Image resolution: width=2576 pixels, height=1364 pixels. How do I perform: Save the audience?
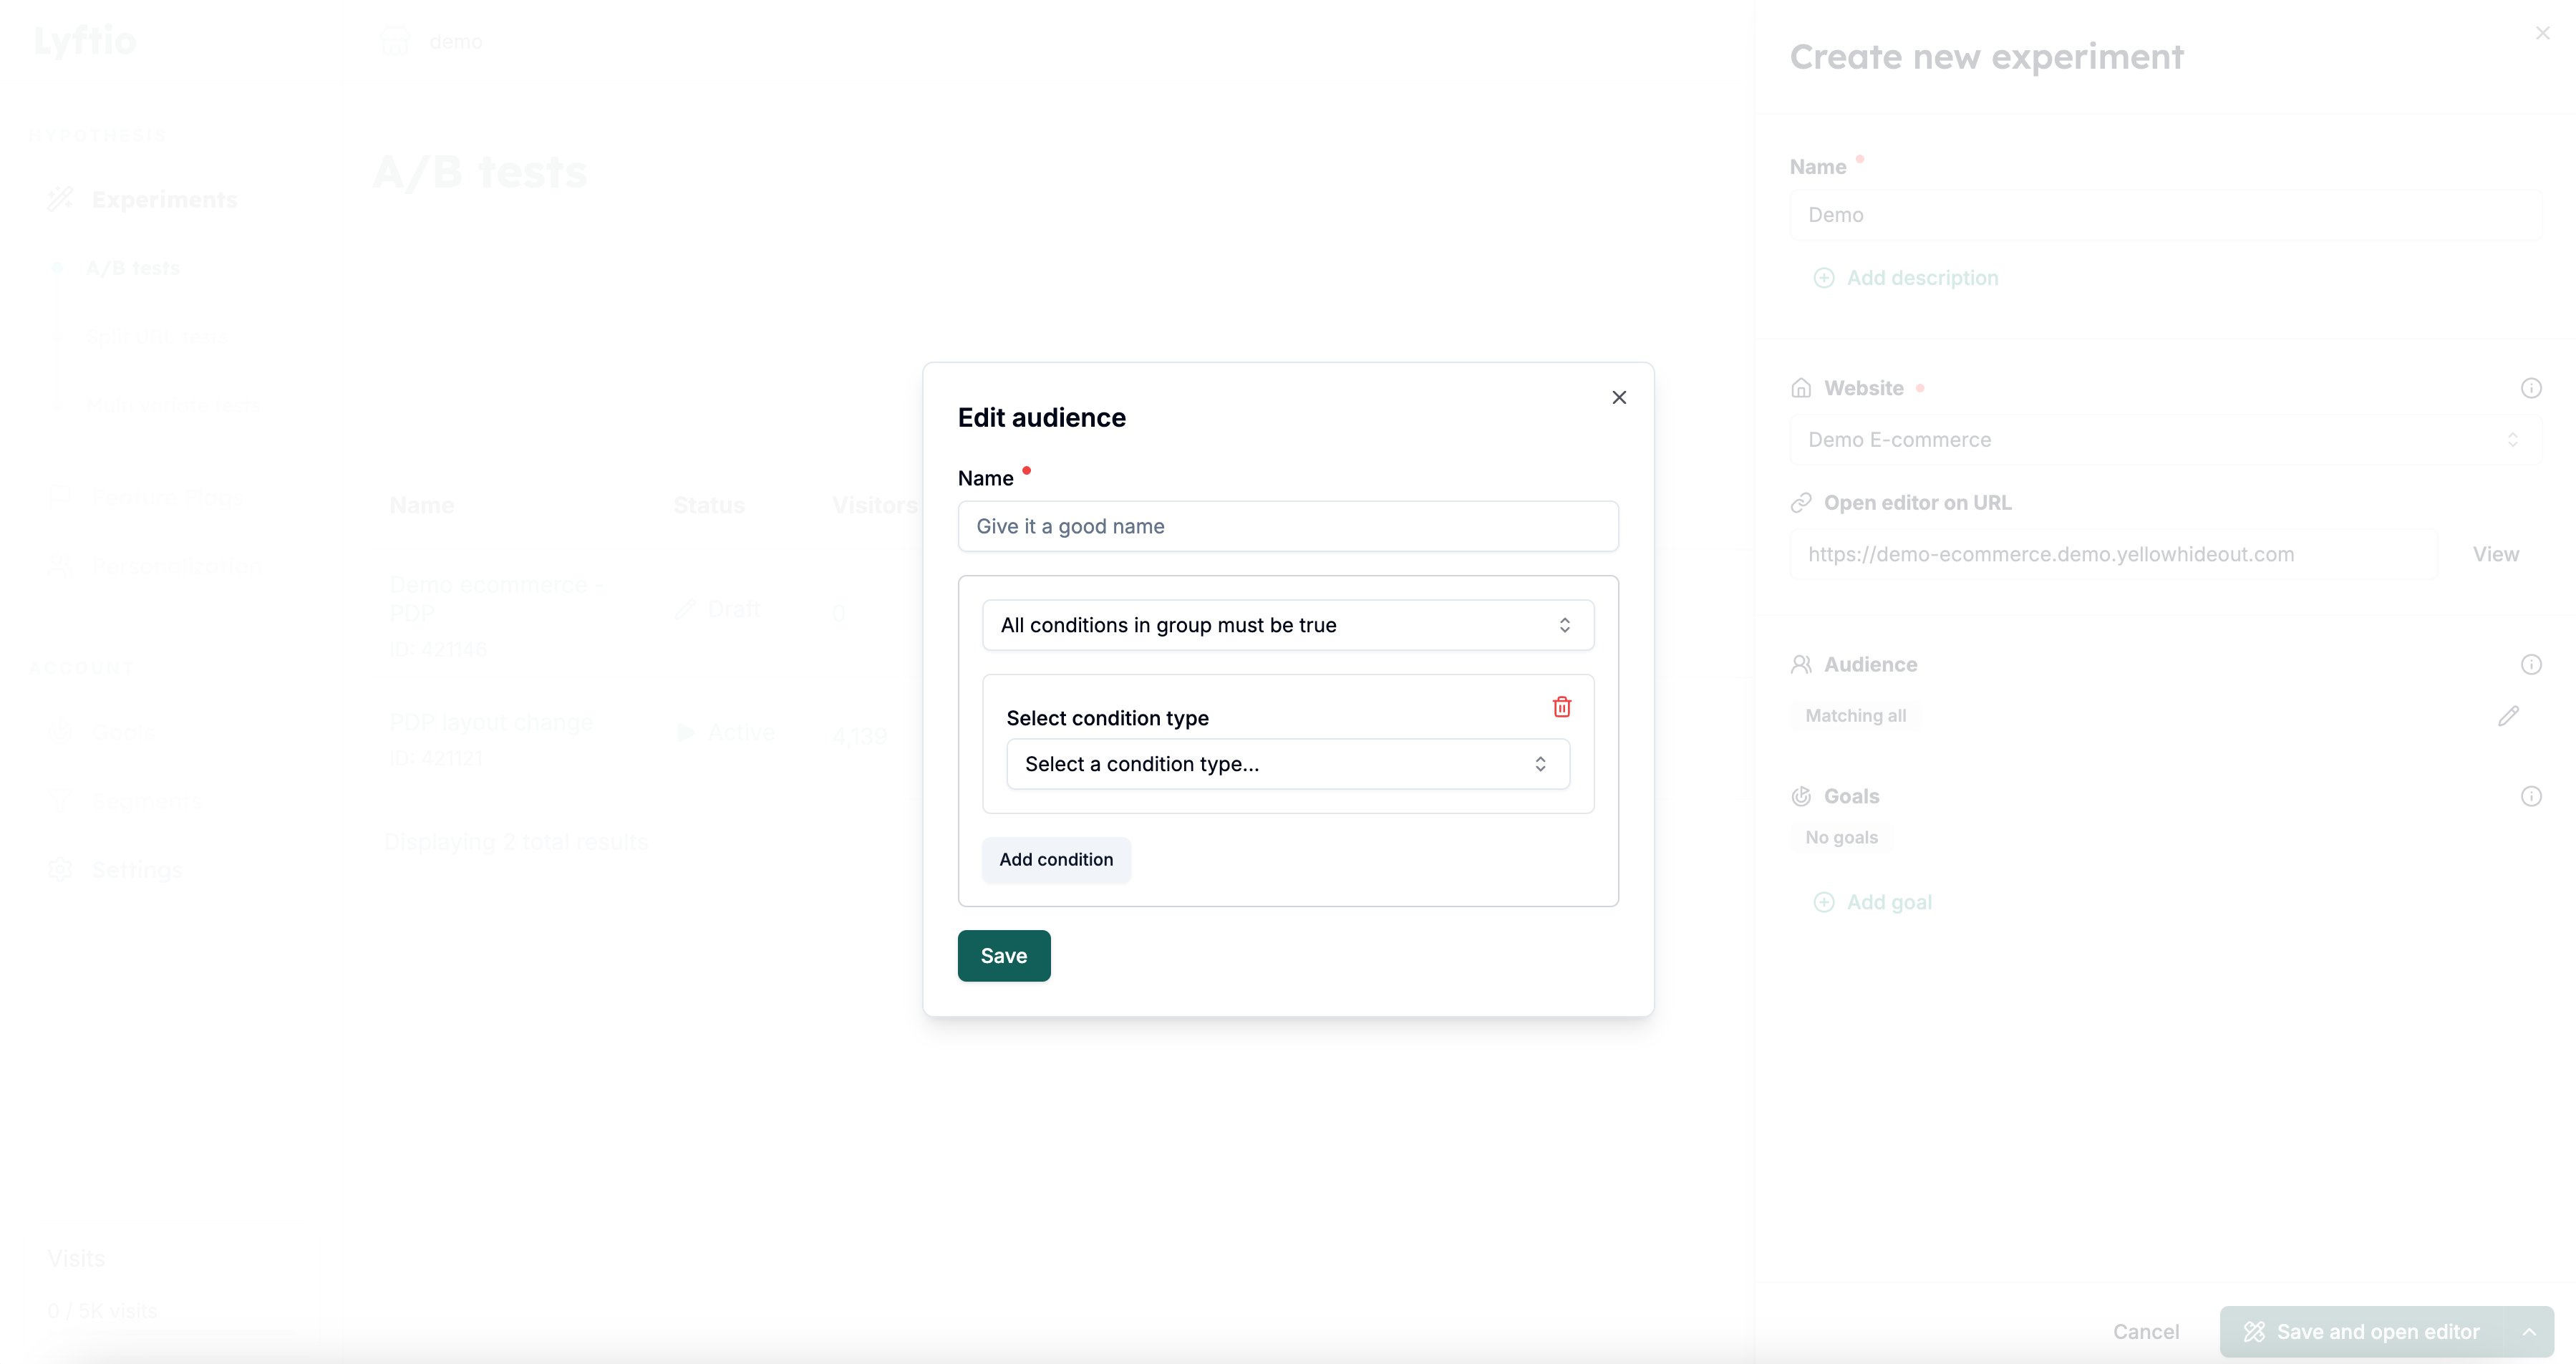[1003, 956]
